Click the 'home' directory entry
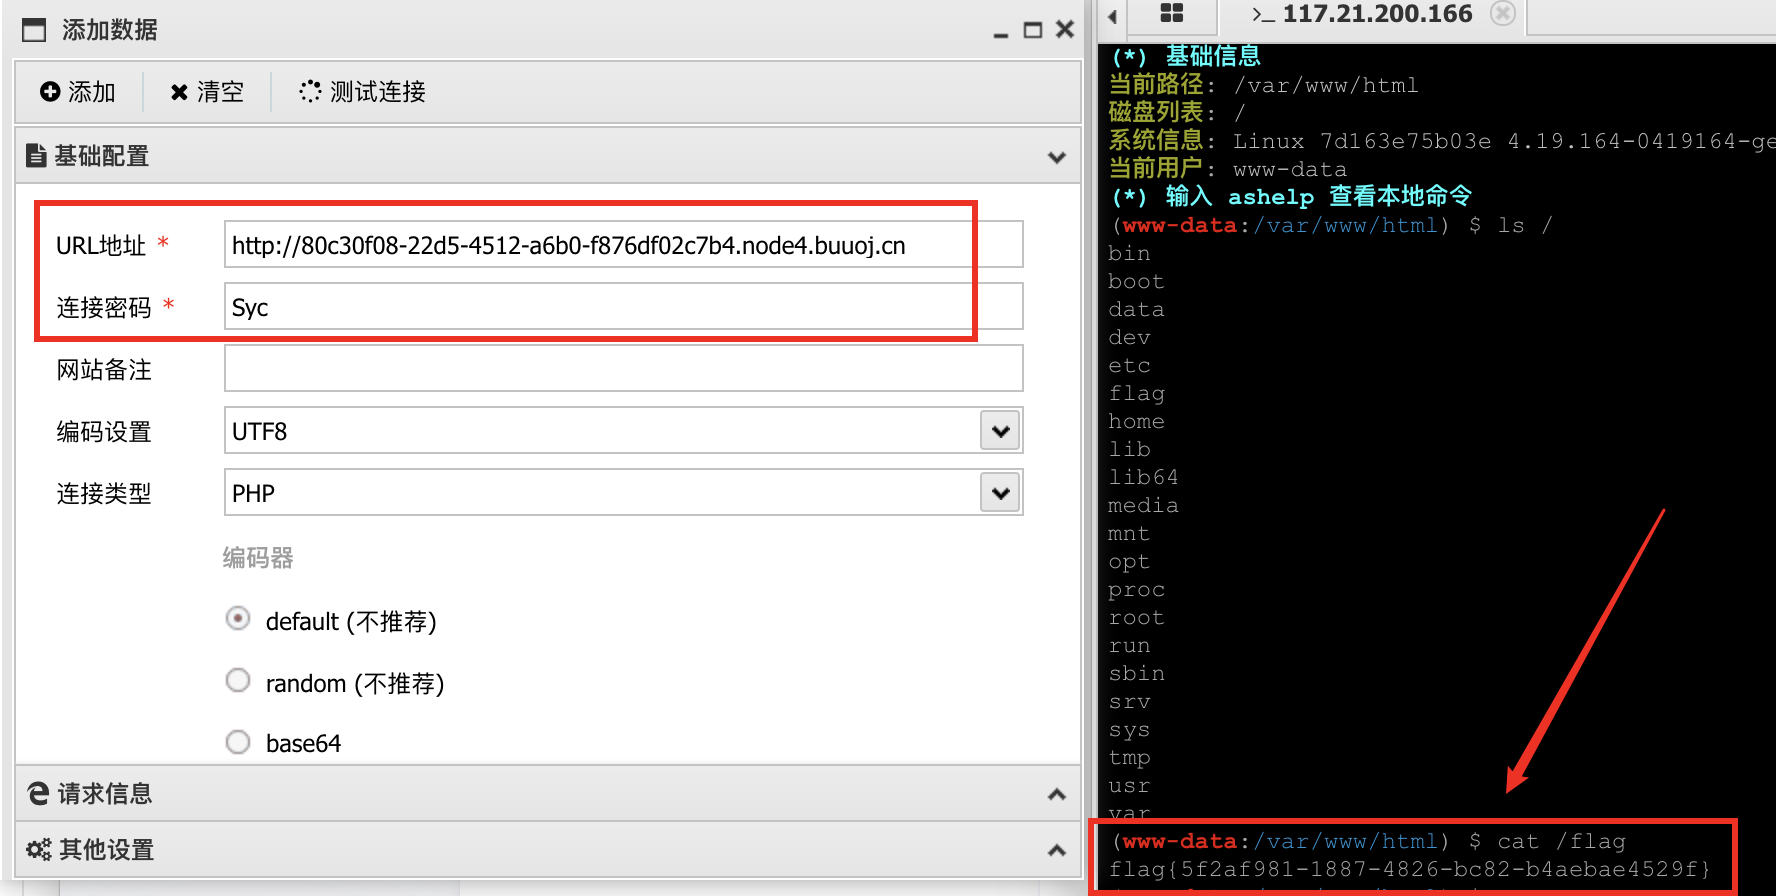The width and height of the screenshot is (1776, 896). pyautogui.click(x=1136, y=422)
